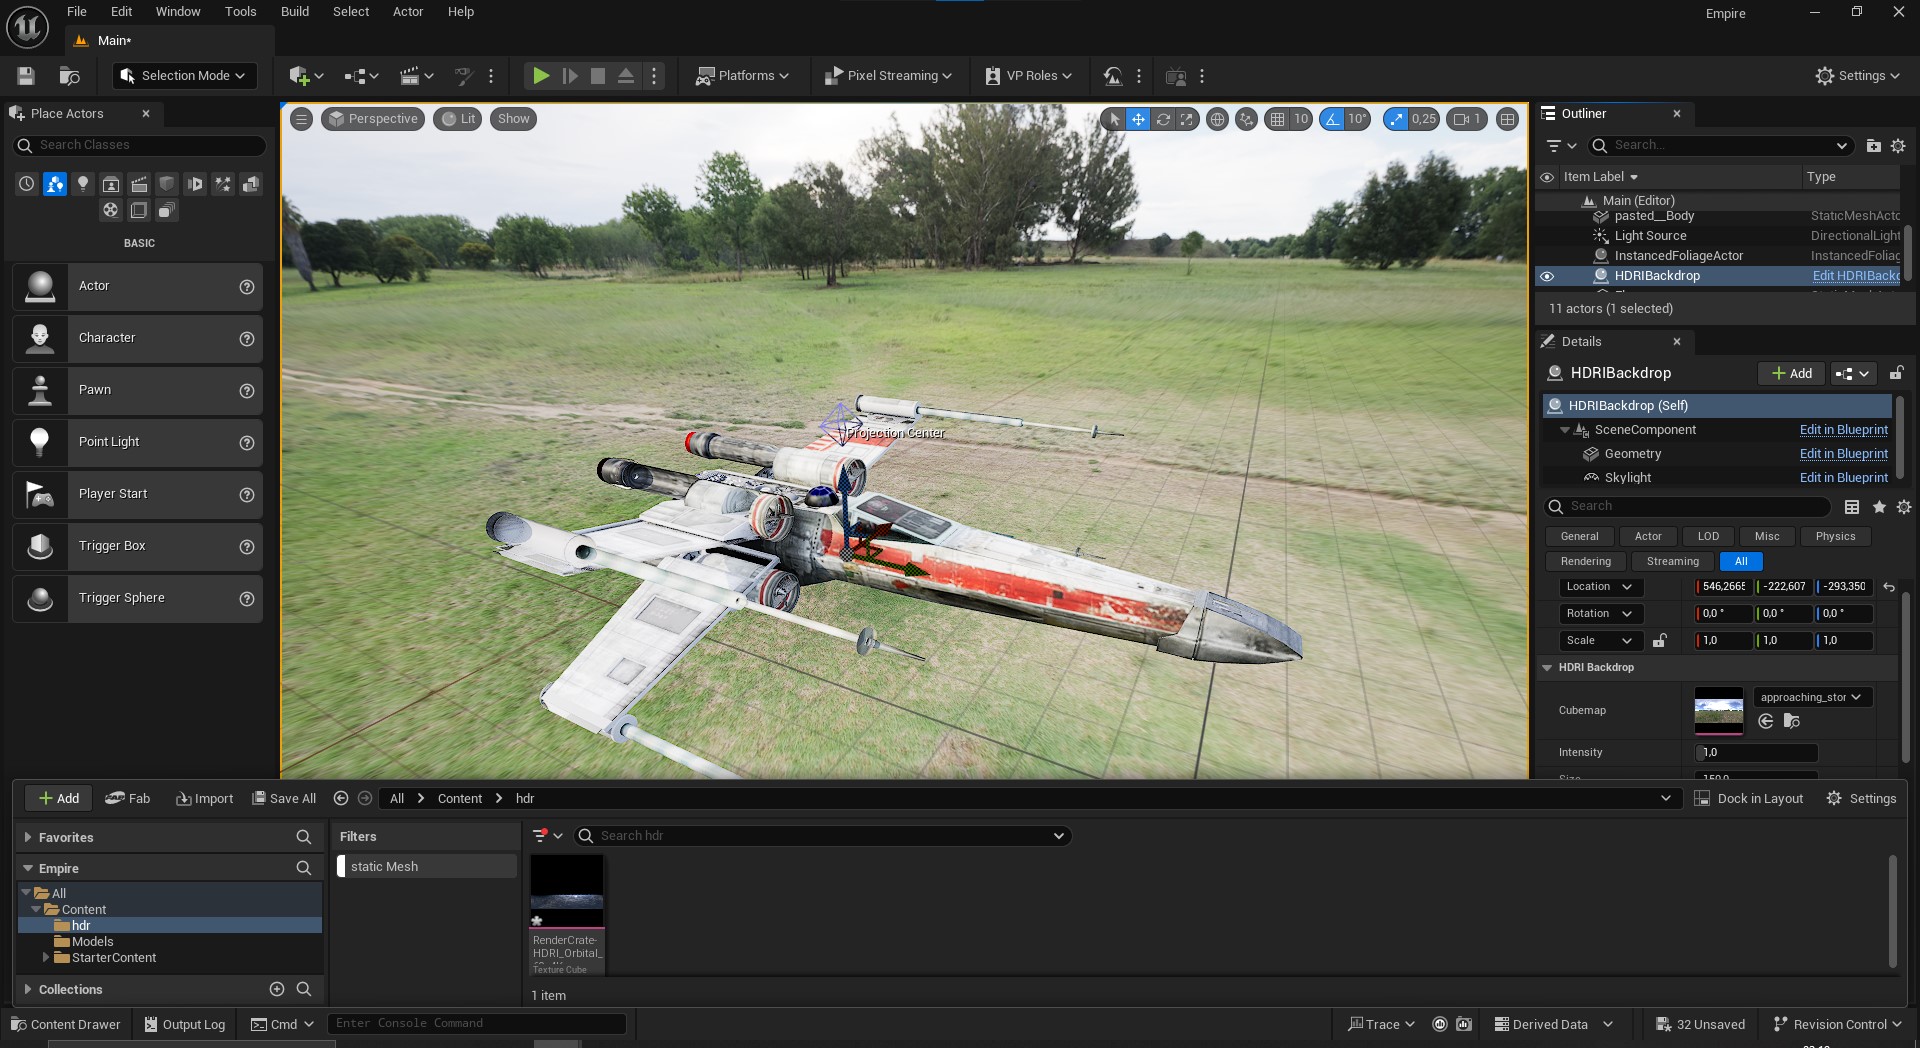Open Outliner settings gear
1920x1048 pixels.
click(1898, 146)
